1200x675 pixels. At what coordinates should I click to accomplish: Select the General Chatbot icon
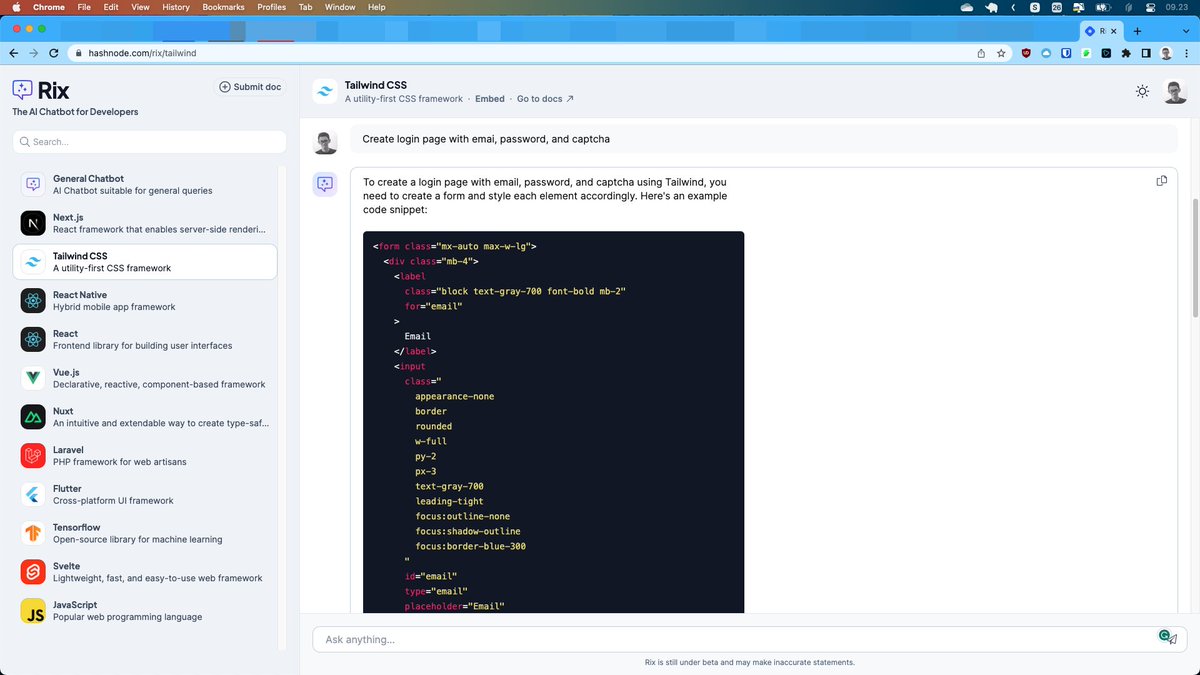pos(33,184)
